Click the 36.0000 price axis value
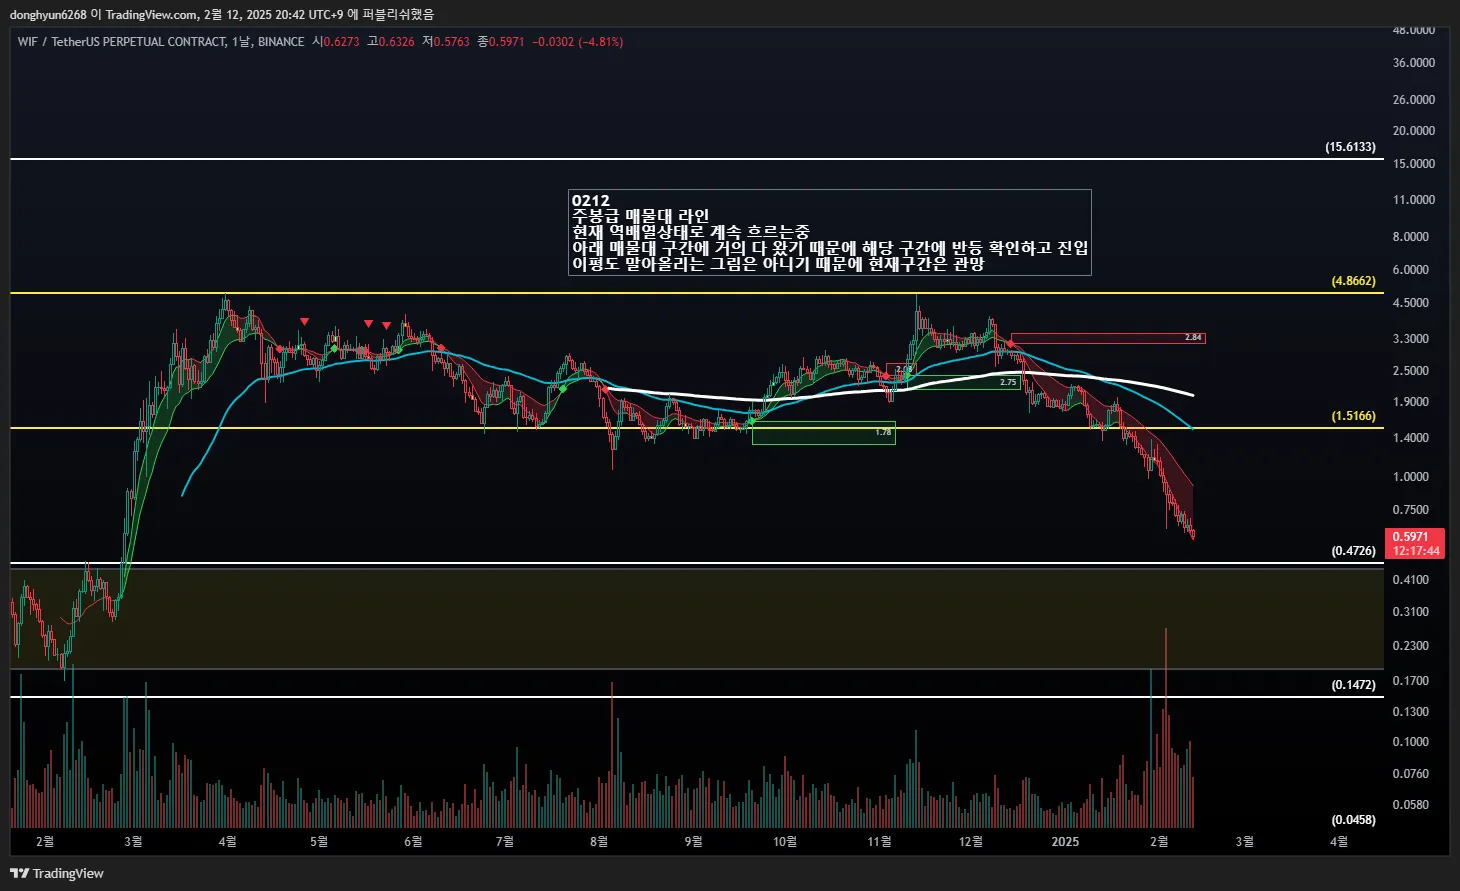Image resolution: width=1460 pixels, height=891 pixels. tap(1413, 63)
